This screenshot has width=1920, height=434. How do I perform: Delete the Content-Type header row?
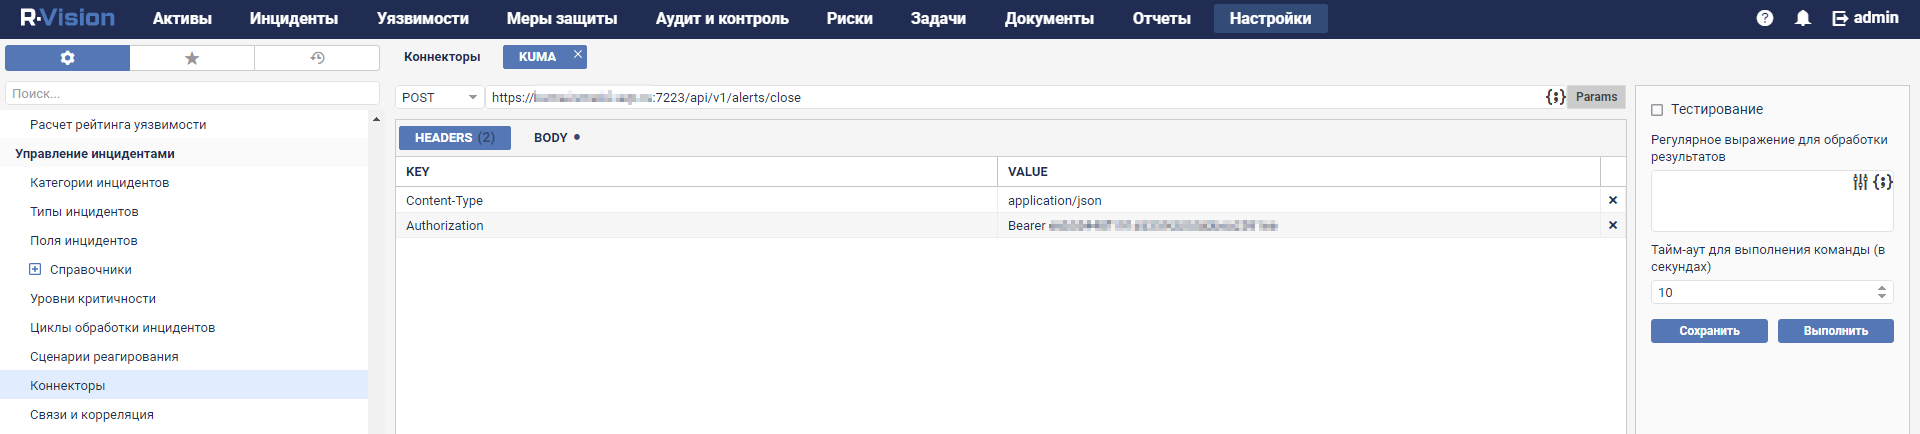point(1612,200)
